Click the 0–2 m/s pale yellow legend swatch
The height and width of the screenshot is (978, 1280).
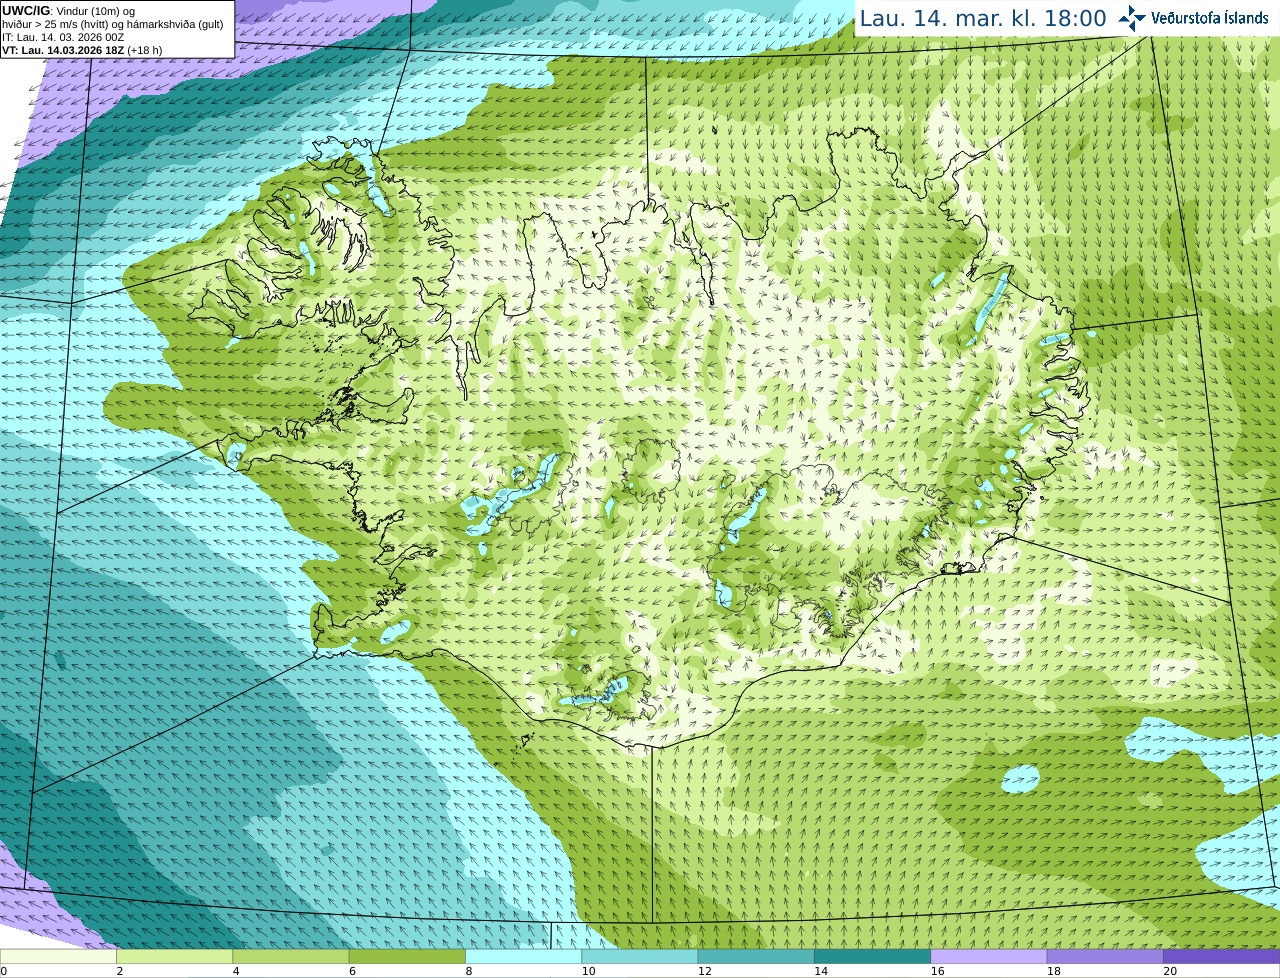(58, 956)
